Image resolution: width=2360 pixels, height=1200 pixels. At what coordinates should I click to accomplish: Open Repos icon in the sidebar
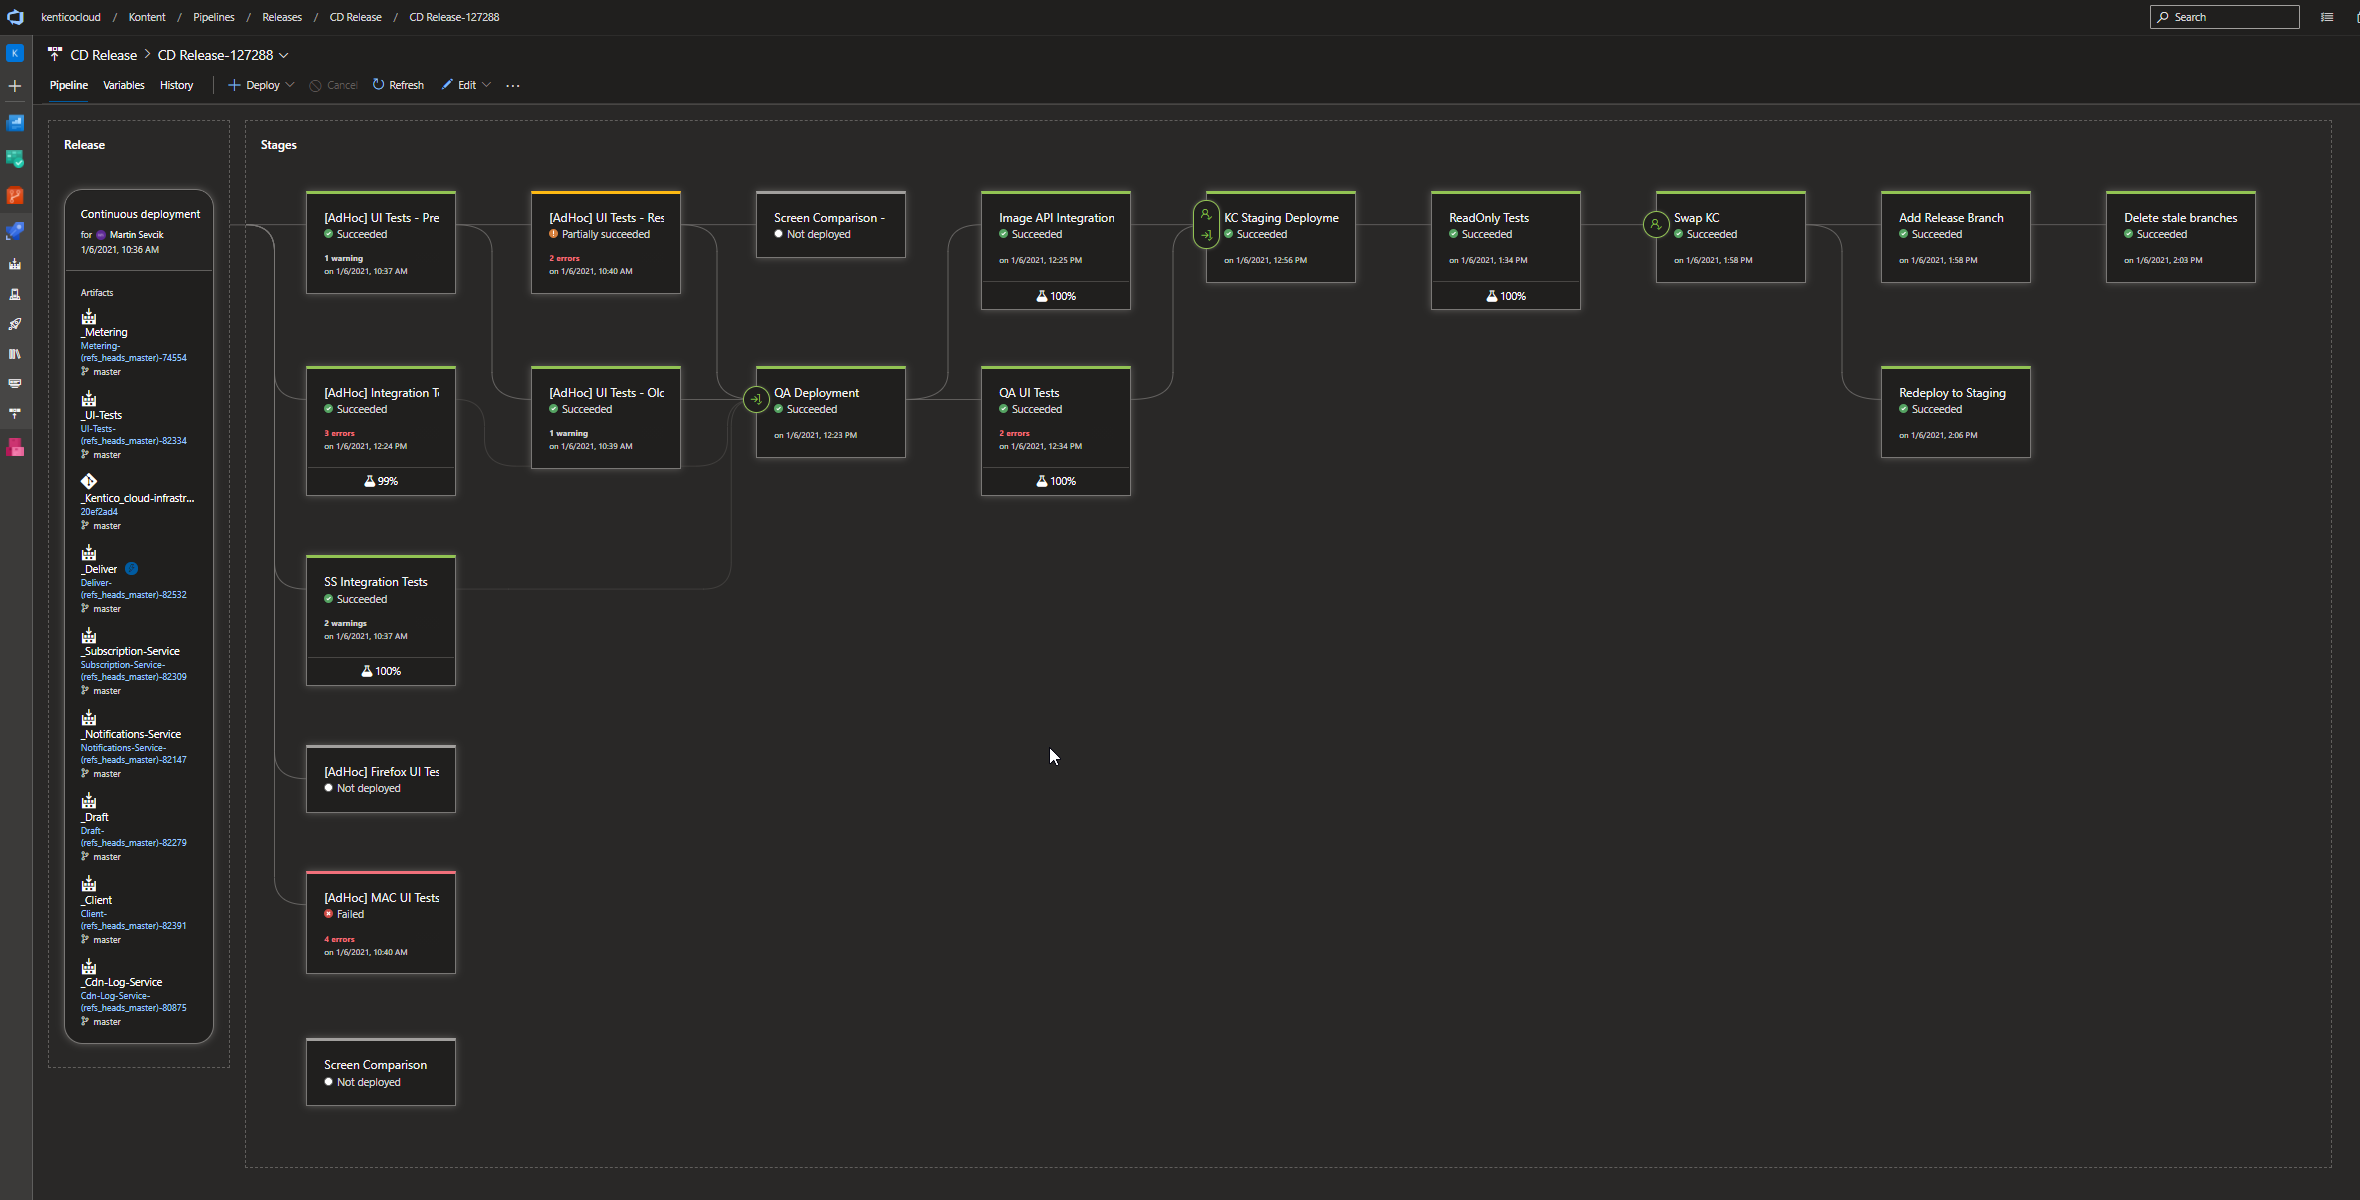15,196
